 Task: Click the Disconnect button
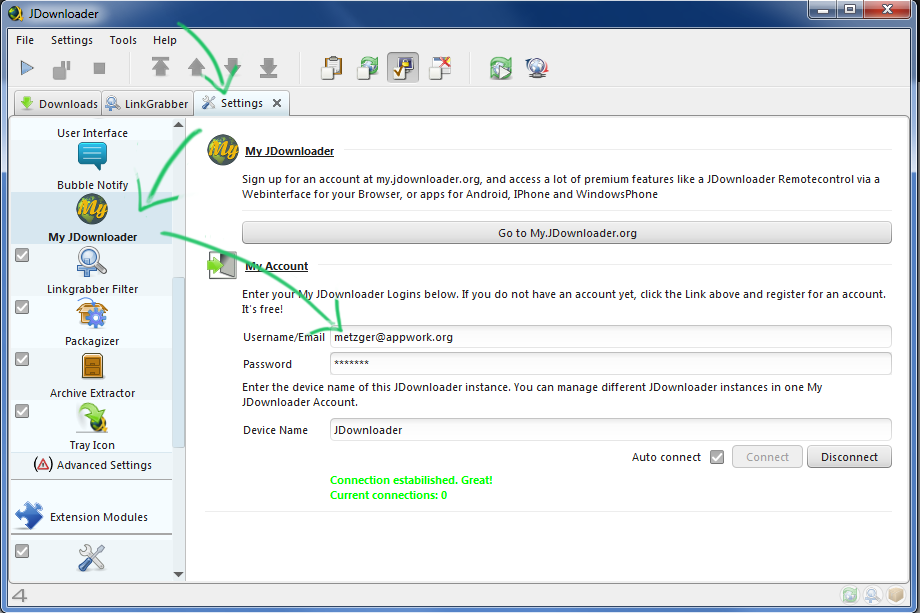pos(849,457)
